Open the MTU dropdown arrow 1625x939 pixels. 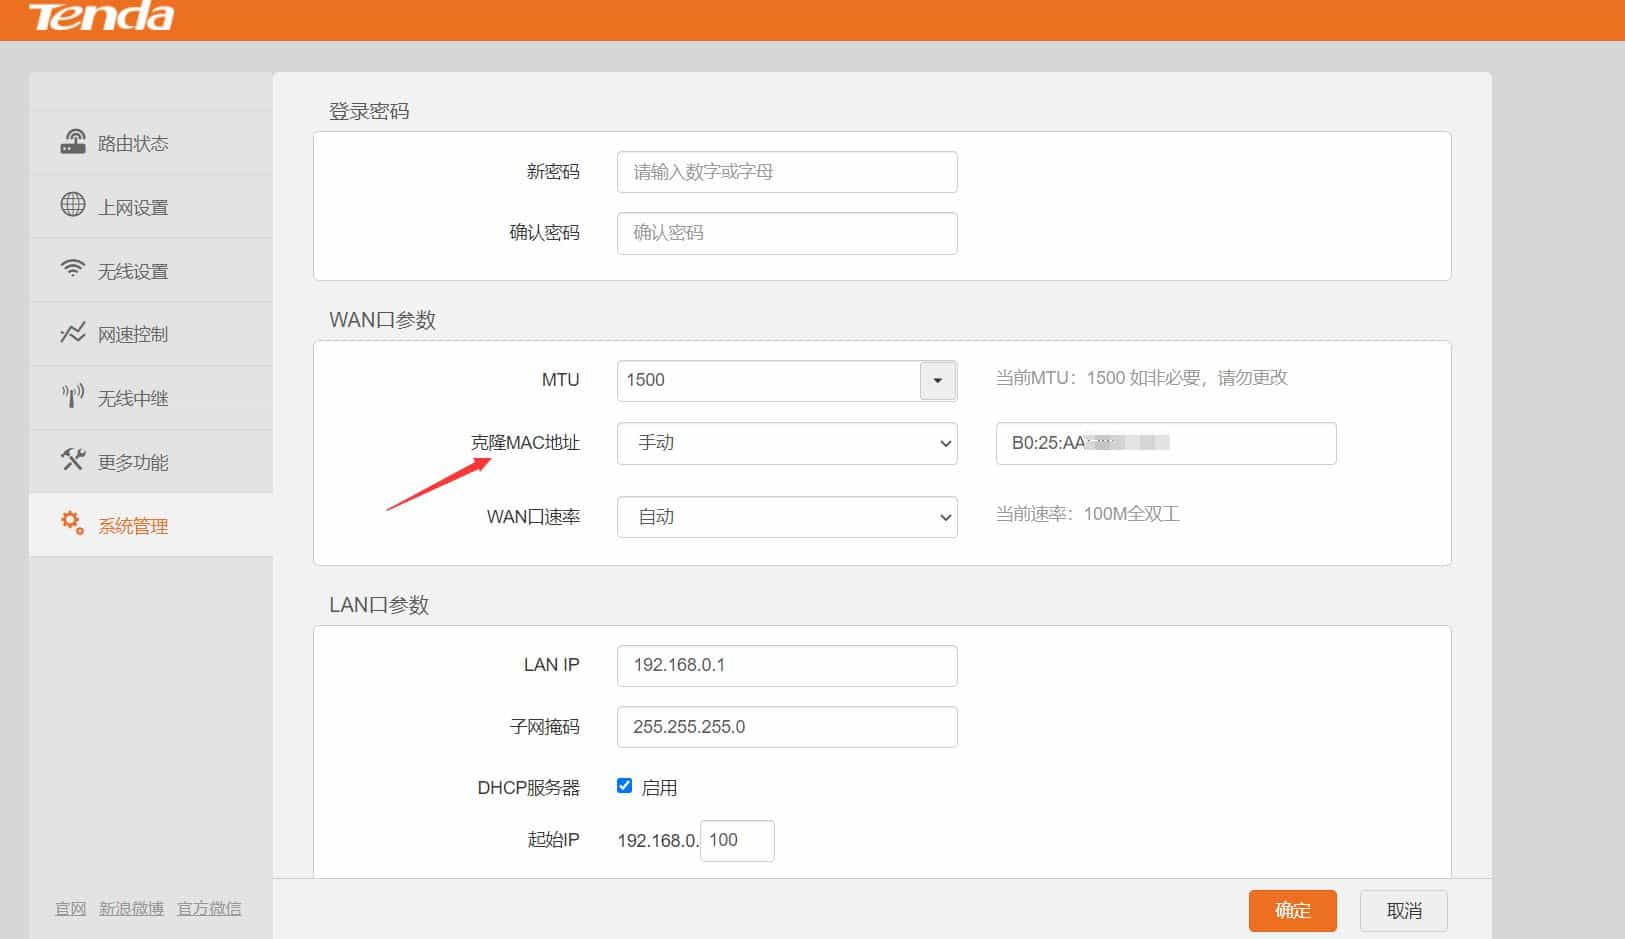[x=938, y=380]
